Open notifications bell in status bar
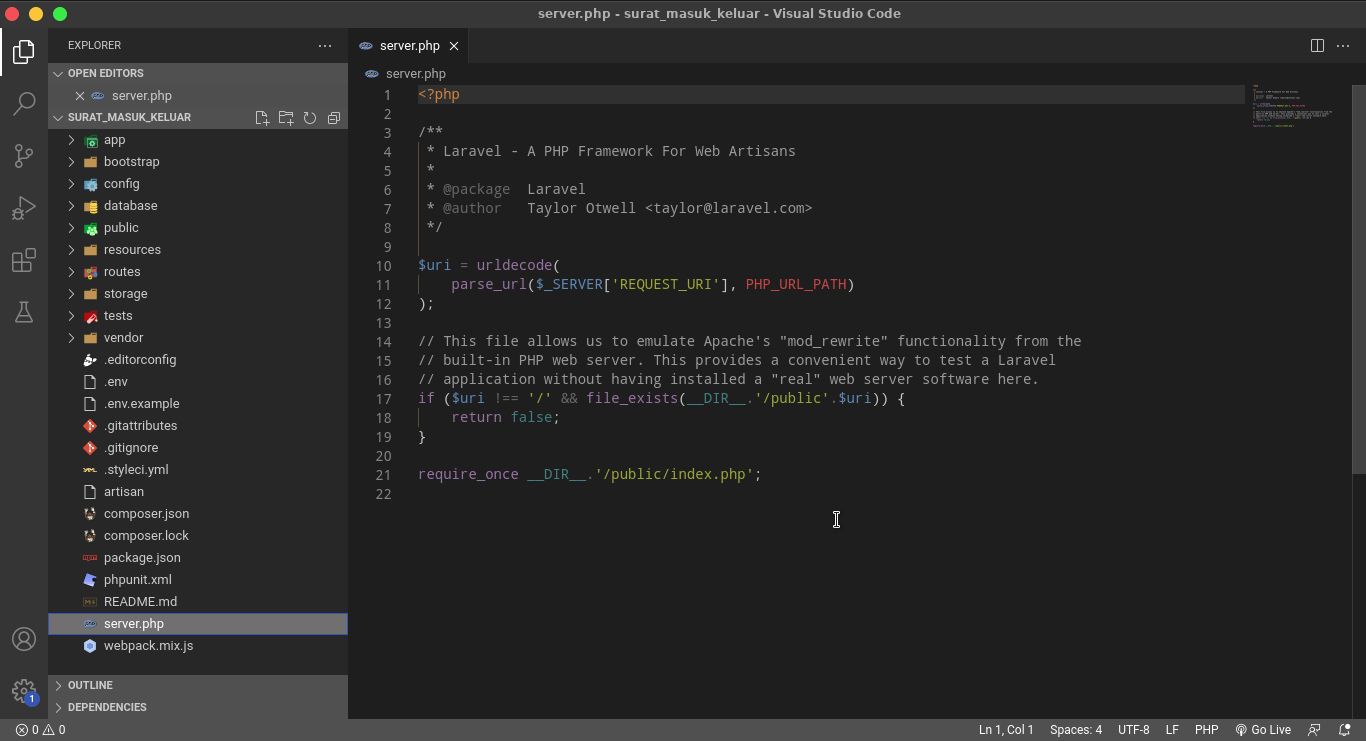Image resolution: width=1366 pixels, height=741 pixels. (x=1345, y=730)
